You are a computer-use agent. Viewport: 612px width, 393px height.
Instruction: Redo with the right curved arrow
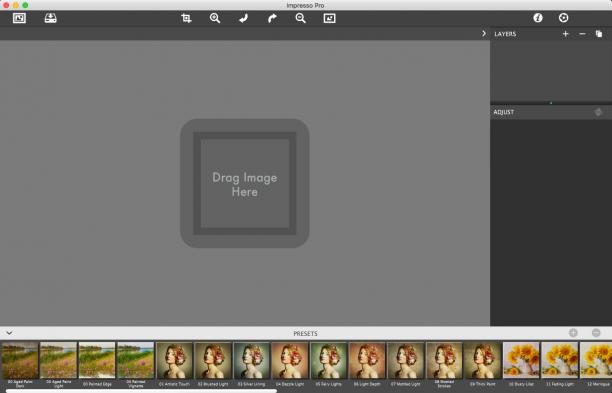click(272, 18)
